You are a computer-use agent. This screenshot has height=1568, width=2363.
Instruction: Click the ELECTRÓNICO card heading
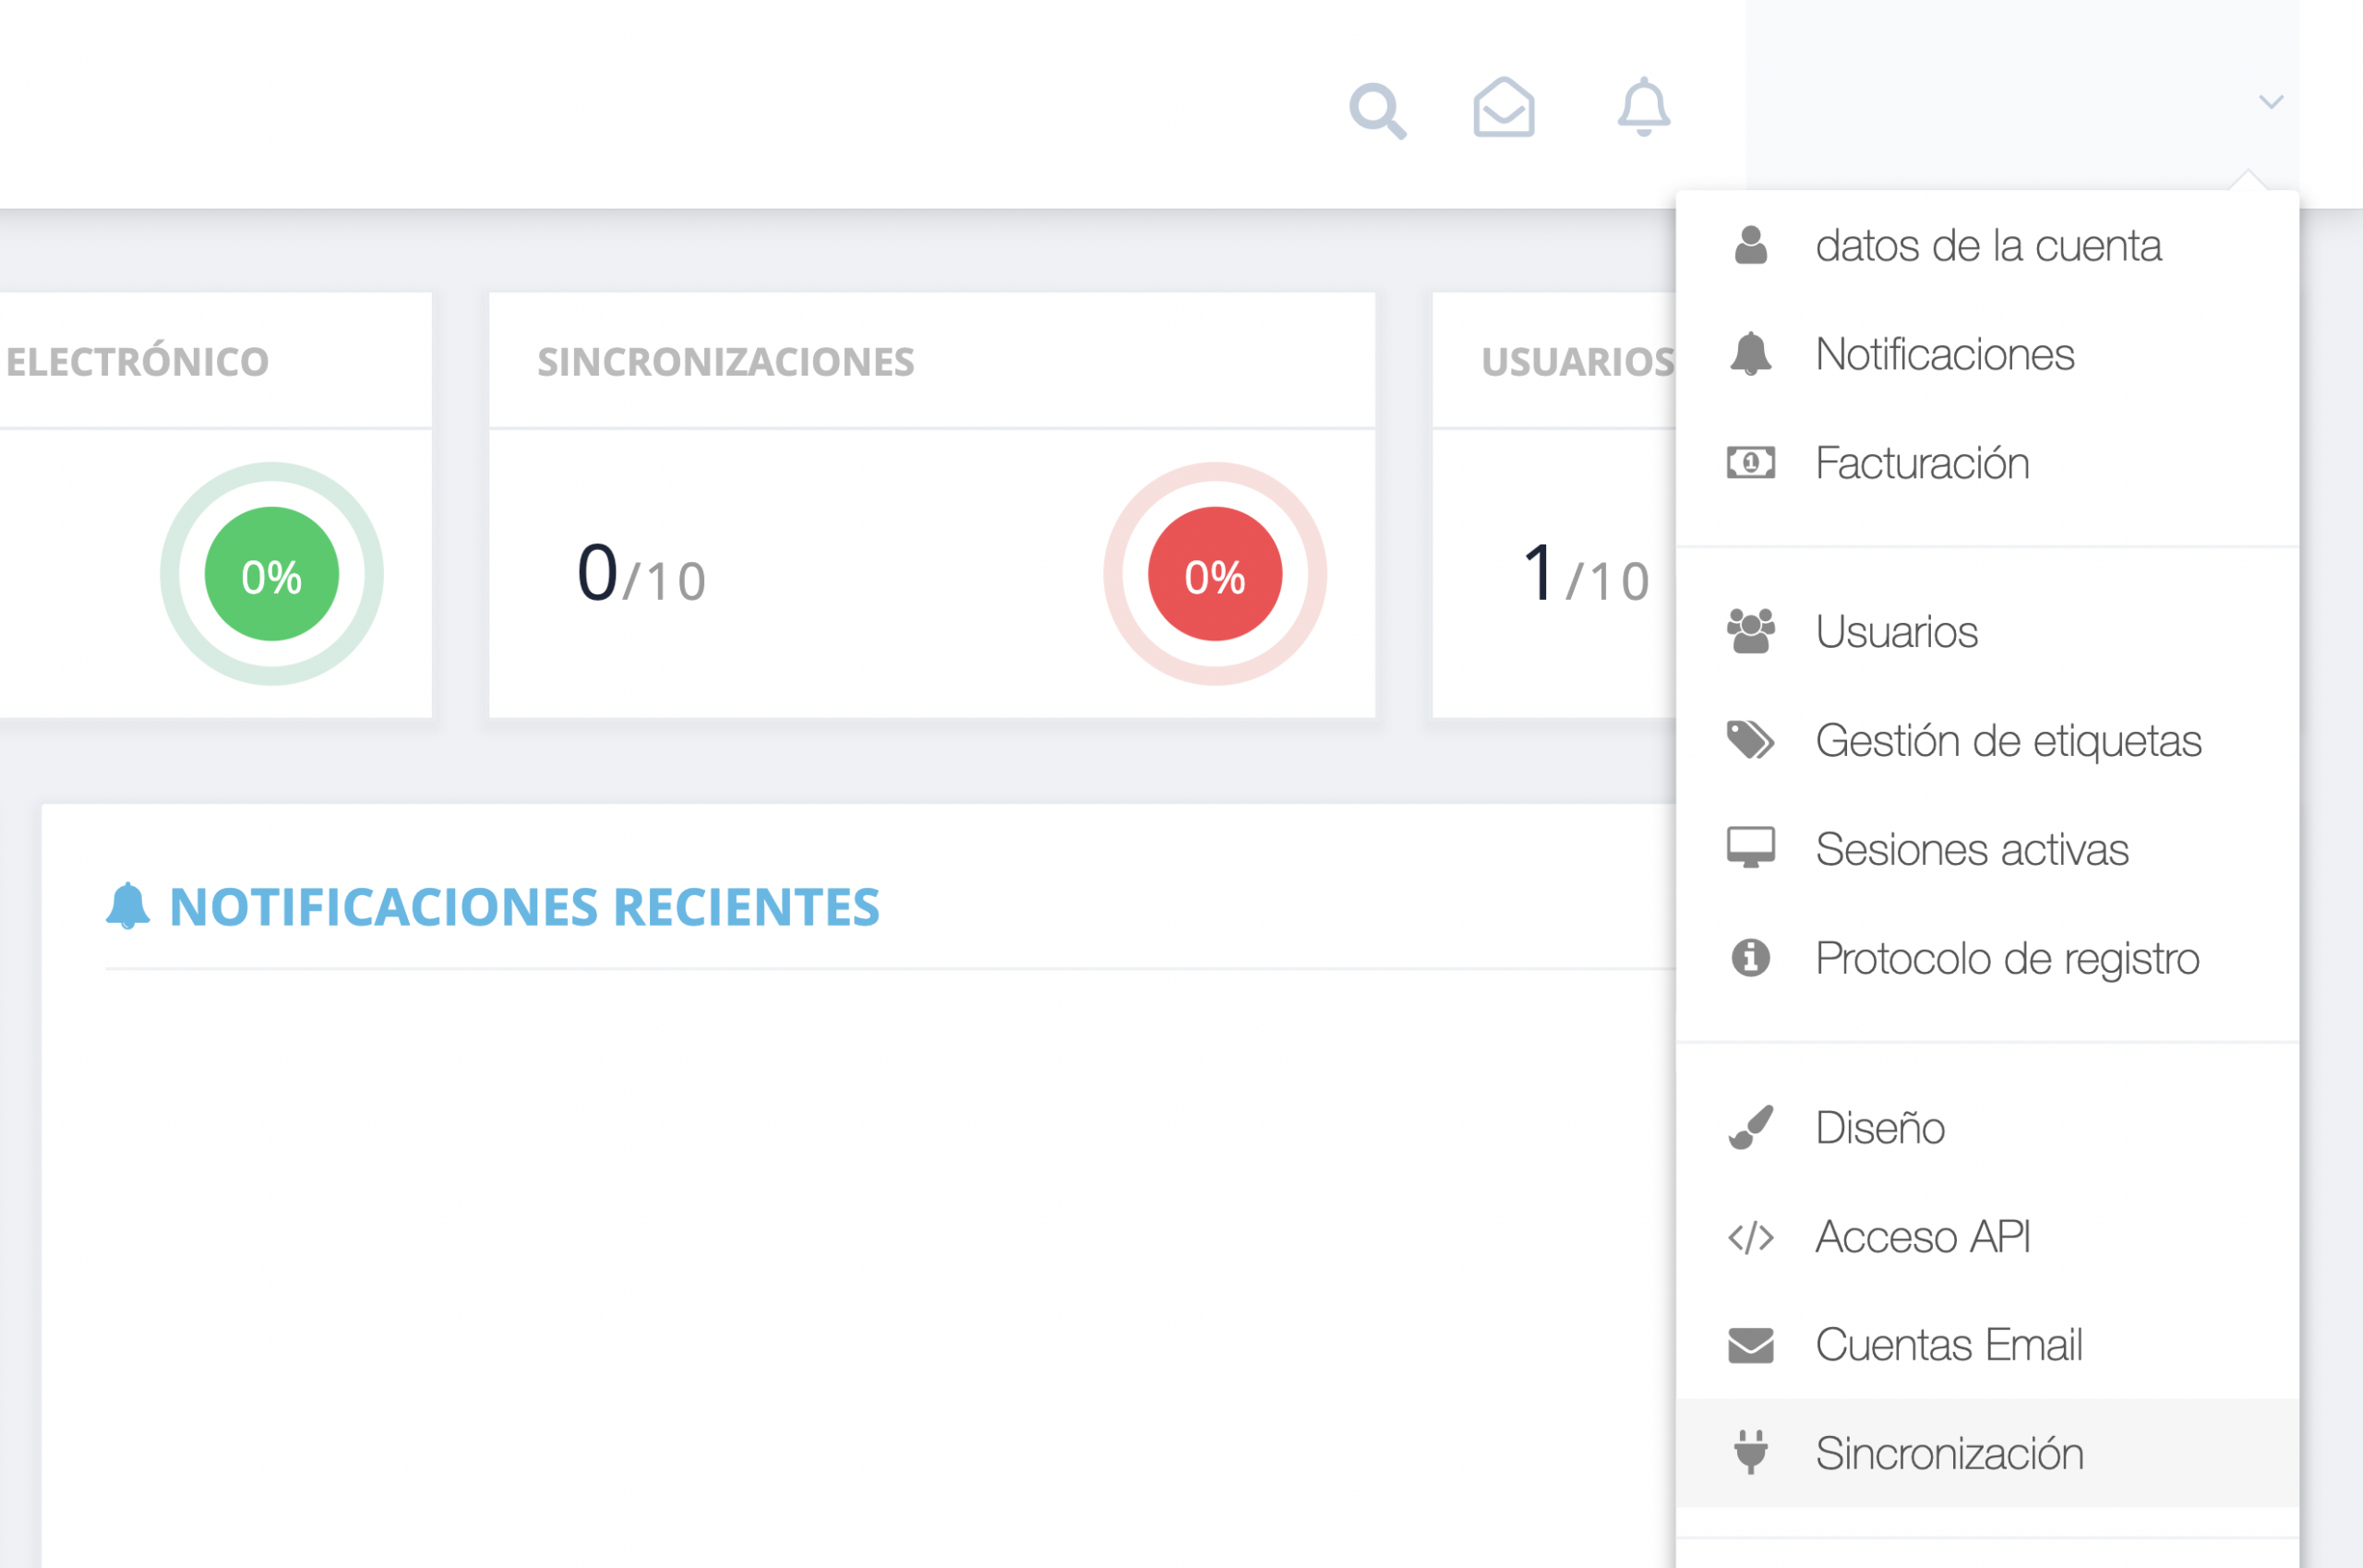coord(137,361)
